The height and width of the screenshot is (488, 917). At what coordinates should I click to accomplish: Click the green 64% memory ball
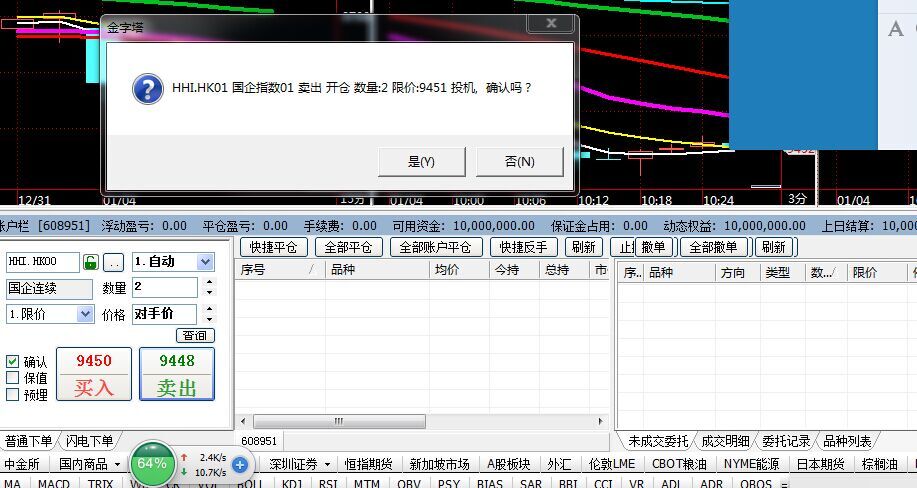152,464
